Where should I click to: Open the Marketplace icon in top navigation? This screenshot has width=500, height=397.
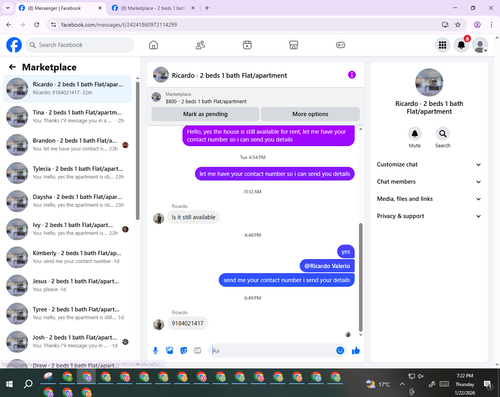click(294, 45)
